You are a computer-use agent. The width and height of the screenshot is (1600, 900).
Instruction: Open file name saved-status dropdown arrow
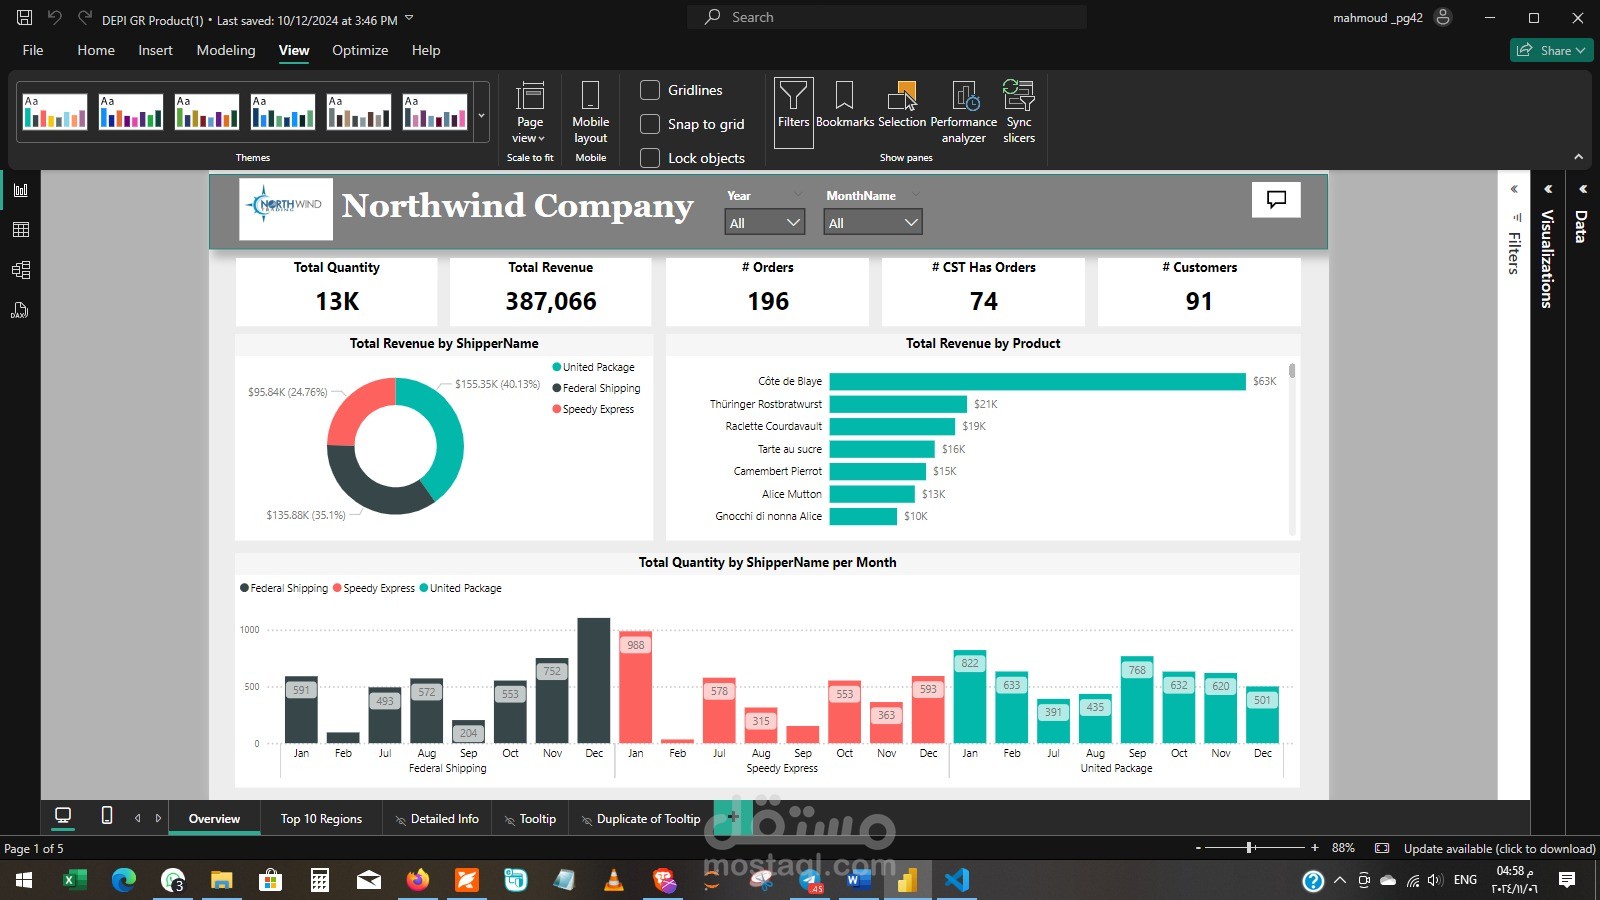tap(409, 19)
